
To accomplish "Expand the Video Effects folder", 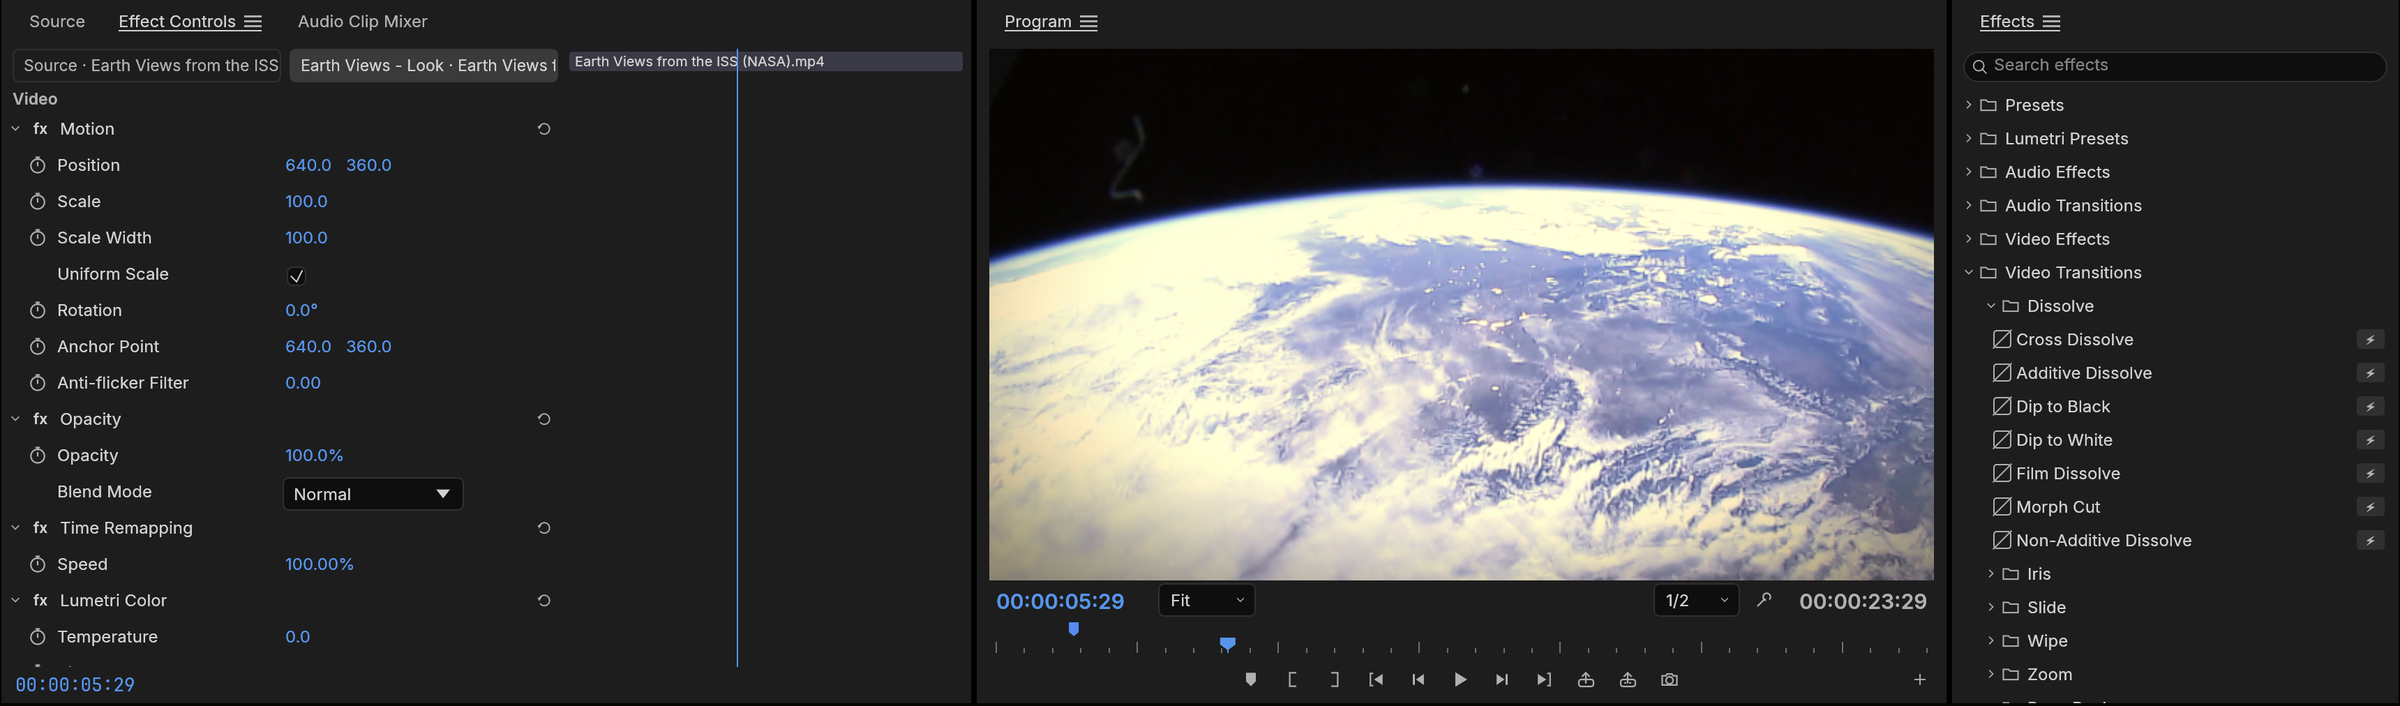I will click(x=1968, y=239).
